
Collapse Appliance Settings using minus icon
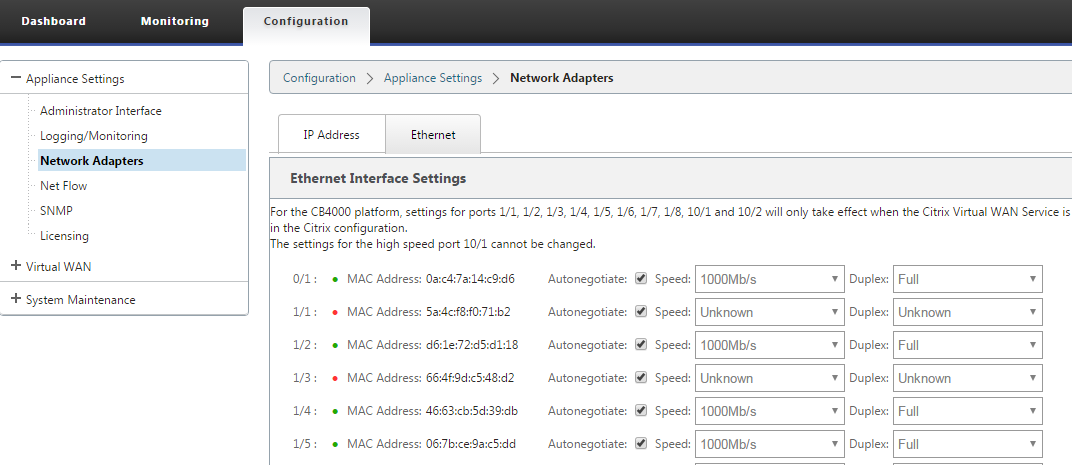click(x=16, y=78)
